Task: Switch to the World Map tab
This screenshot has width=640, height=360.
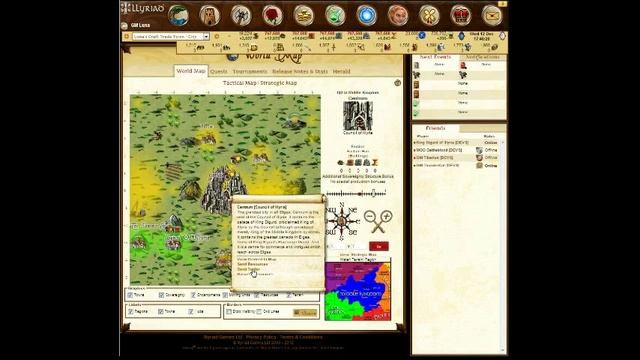Action: (191, 71)
